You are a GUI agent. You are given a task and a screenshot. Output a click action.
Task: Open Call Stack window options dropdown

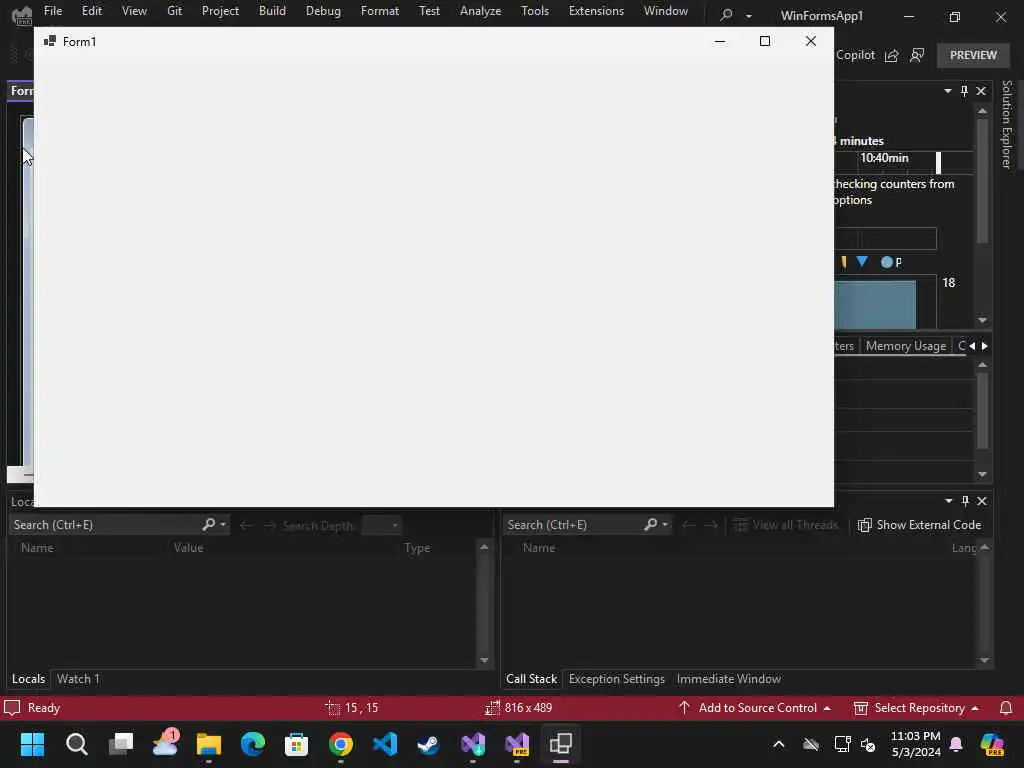coord(948,501)
